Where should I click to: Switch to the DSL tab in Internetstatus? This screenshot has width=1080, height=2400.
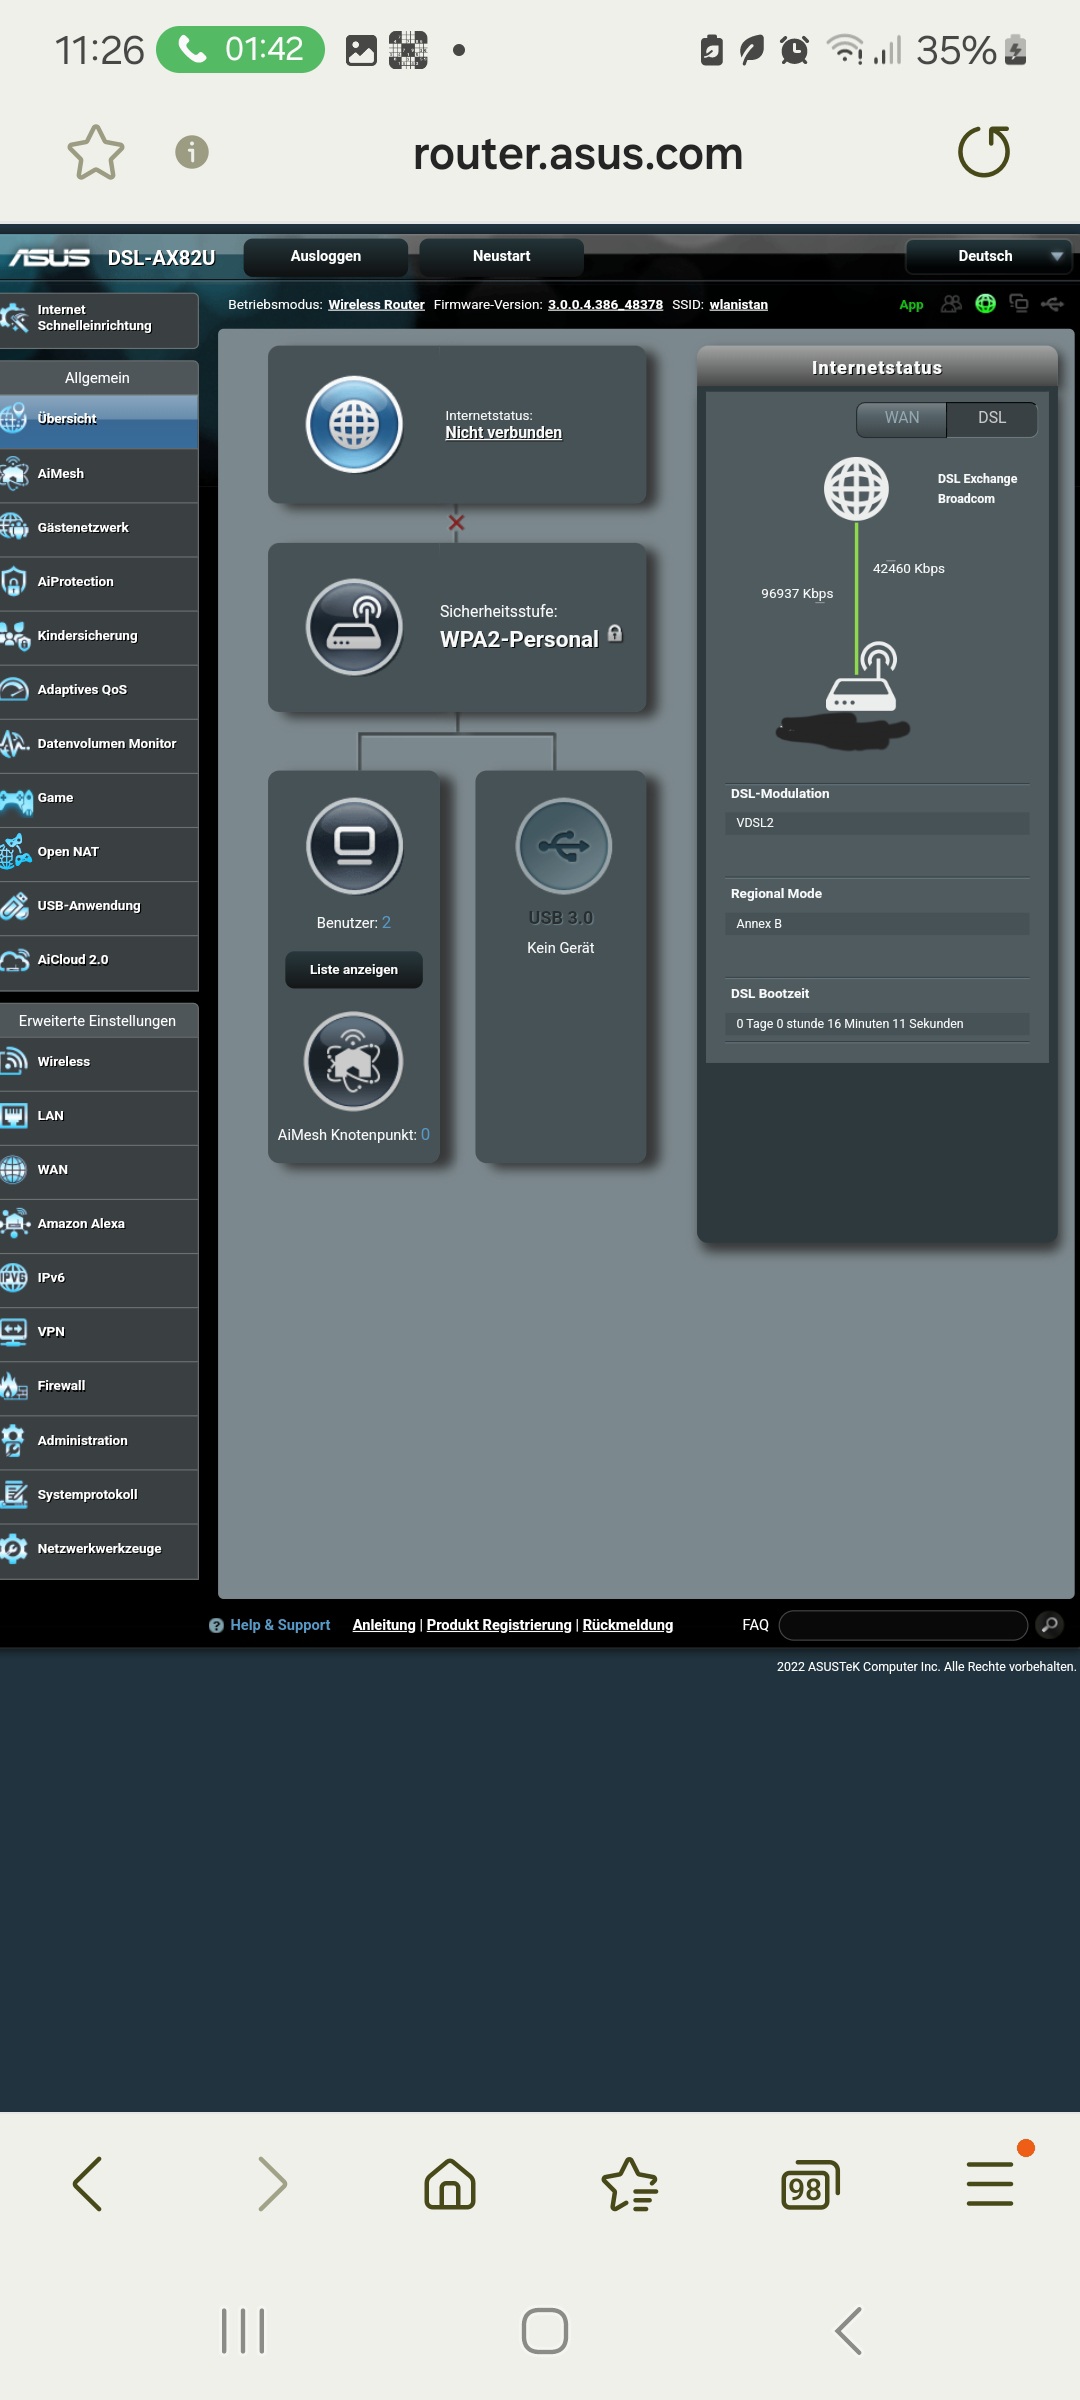992,418
